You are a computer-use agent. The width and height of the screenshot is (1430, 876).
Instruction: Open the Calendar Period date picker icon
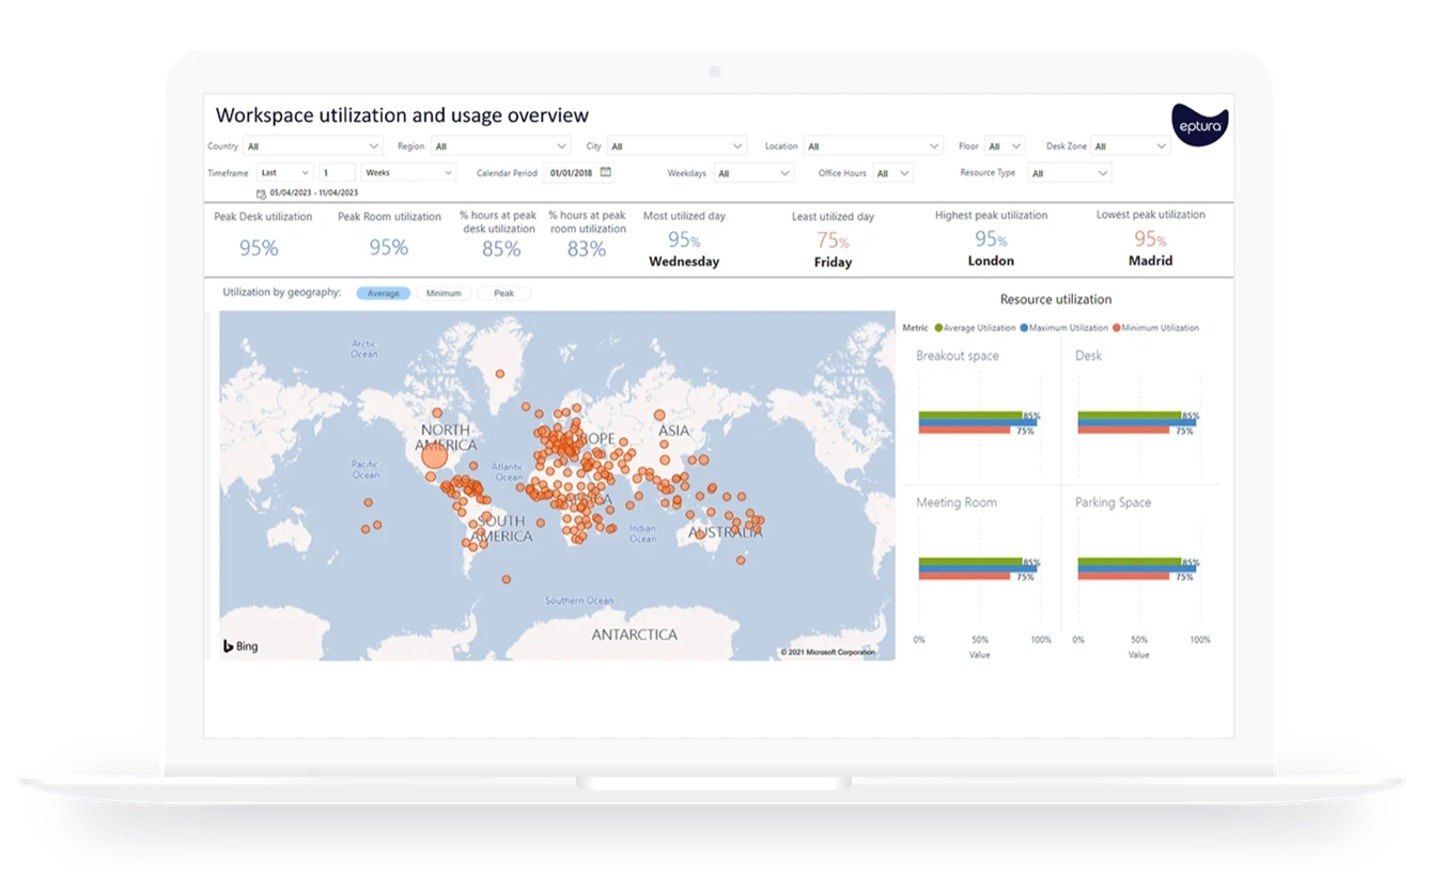coord(606,172)
